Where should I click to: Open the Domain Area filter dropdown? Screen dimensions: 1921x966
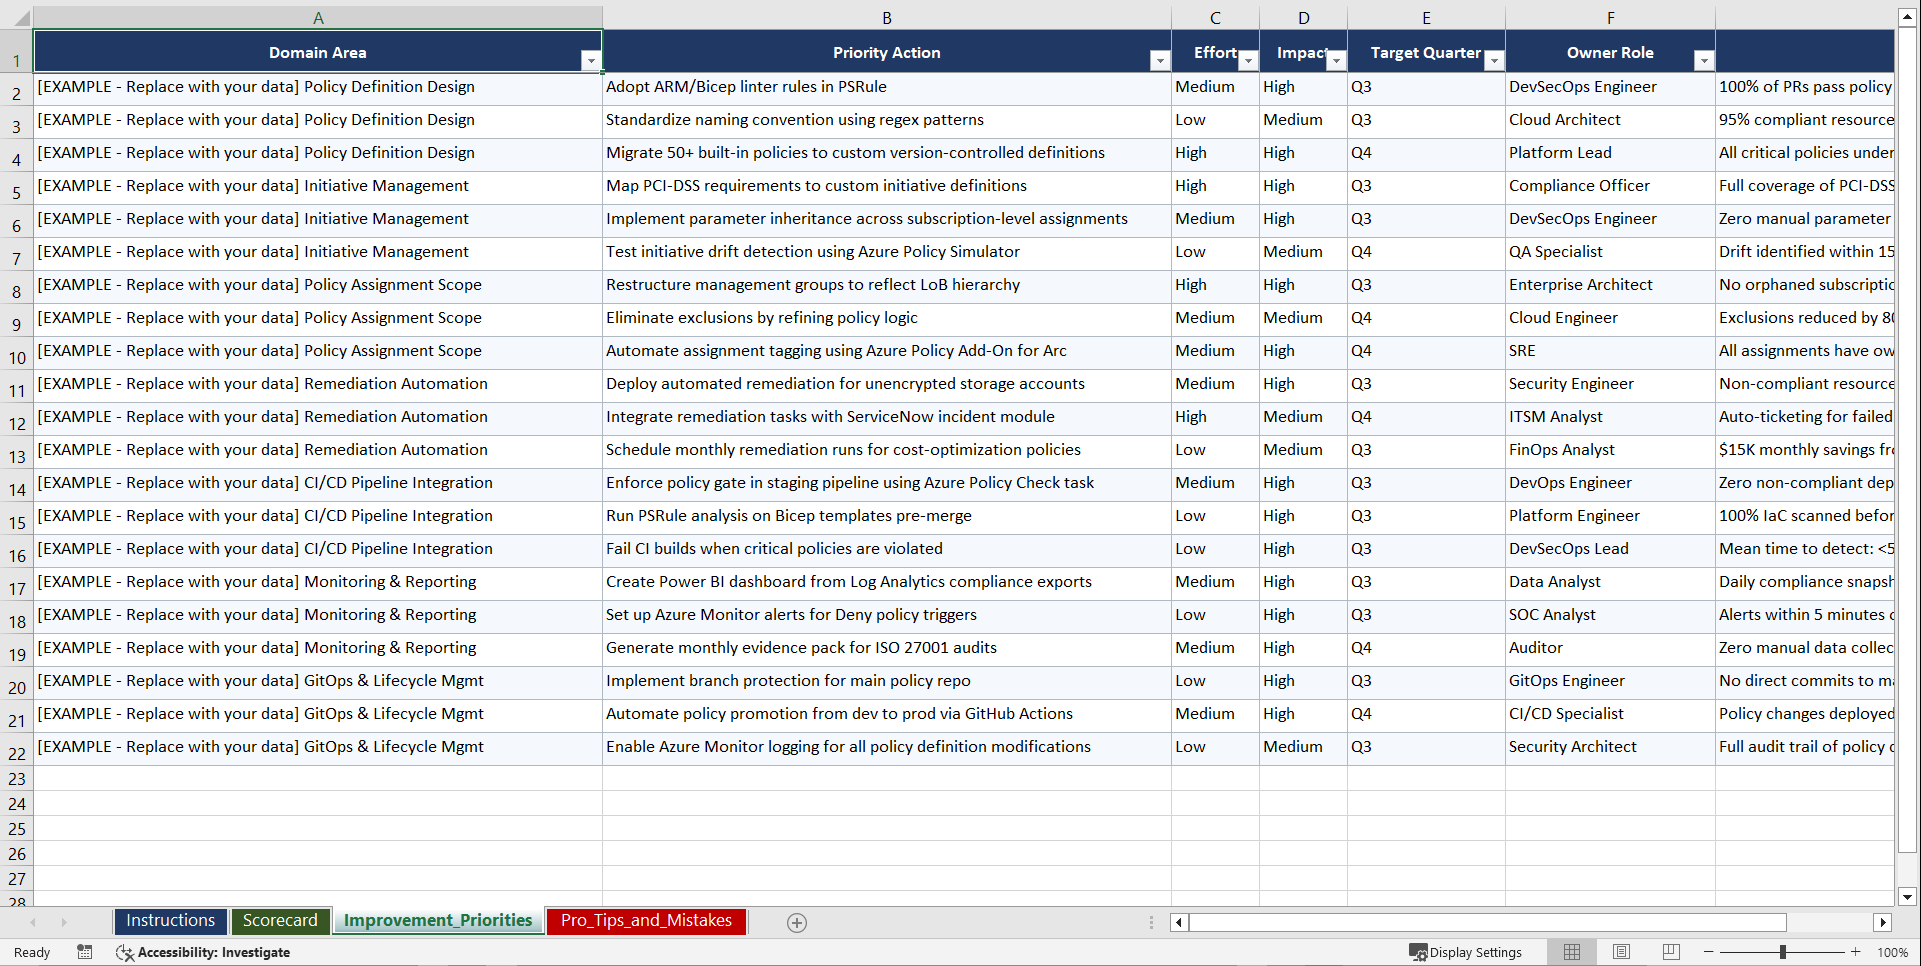click(x=592, y=60)
